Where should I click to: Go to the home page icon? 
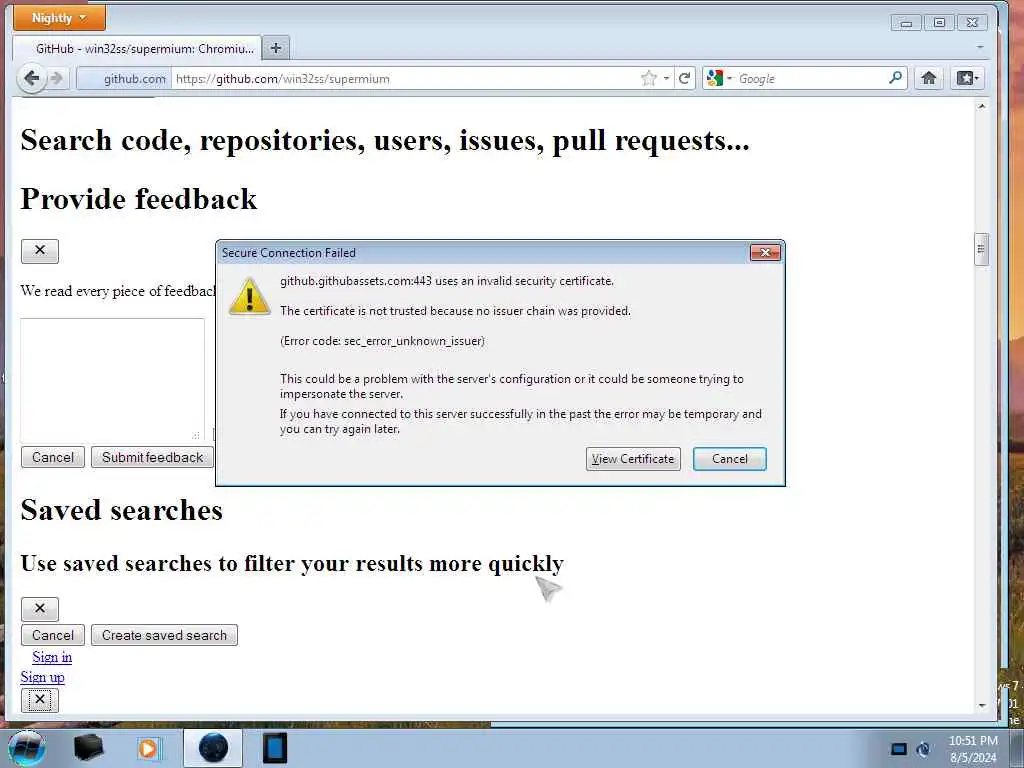pyautogui.click(x=929, y=78)
